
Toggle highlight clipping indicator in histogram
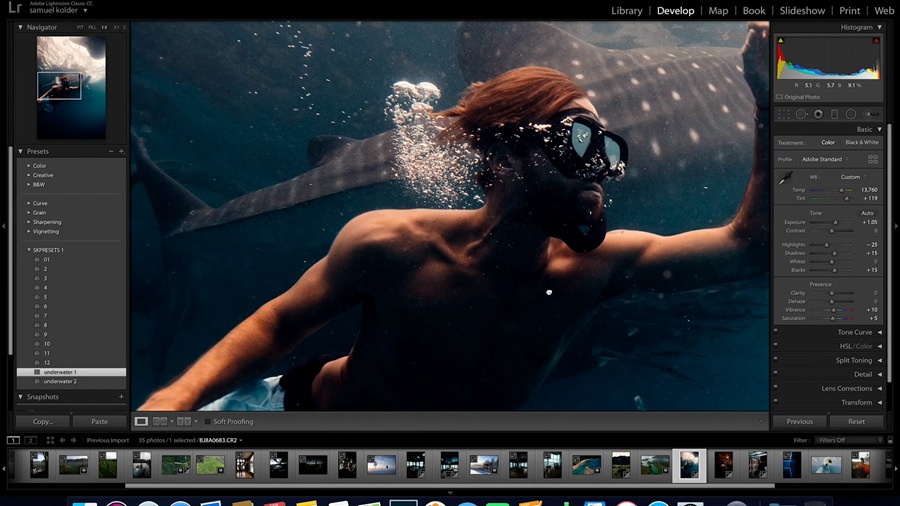tap(876, 40)
